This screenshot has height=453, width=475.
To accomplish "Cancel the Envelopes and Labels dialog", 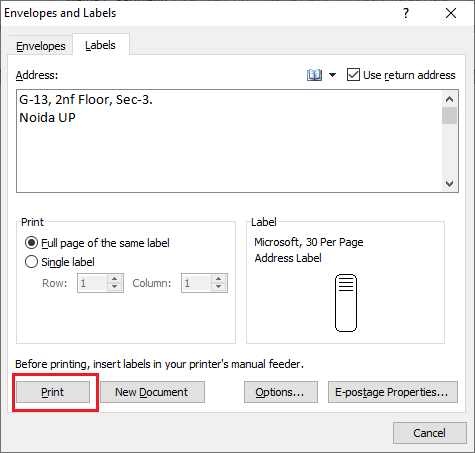I will click(x=429, y=433).
